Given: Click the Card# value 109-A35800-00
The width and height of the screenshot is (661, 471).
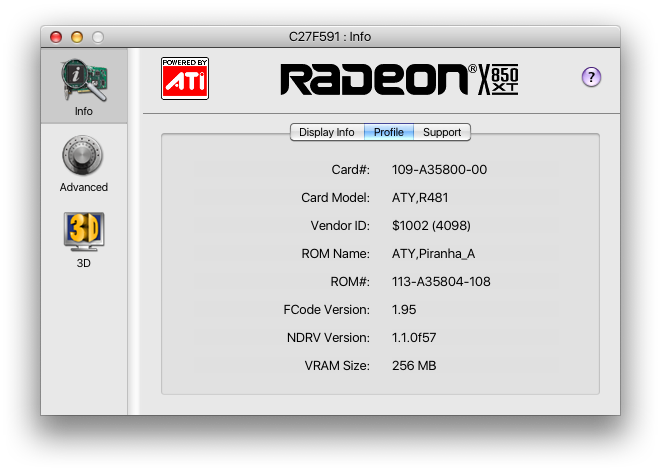Looking at the screenshot, I should pyautogui.click(x=439, y=170).
